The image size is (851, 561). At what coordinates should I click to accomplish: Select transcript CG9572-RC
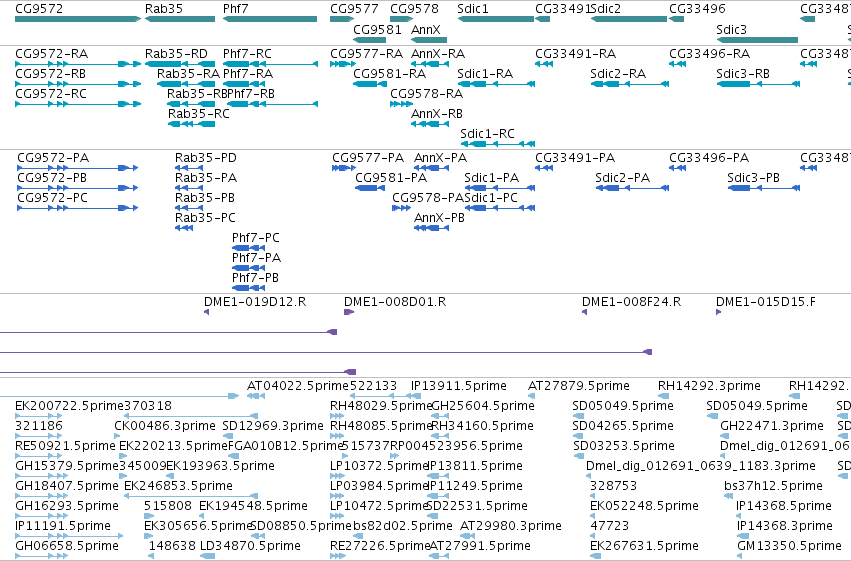[78, 104]
